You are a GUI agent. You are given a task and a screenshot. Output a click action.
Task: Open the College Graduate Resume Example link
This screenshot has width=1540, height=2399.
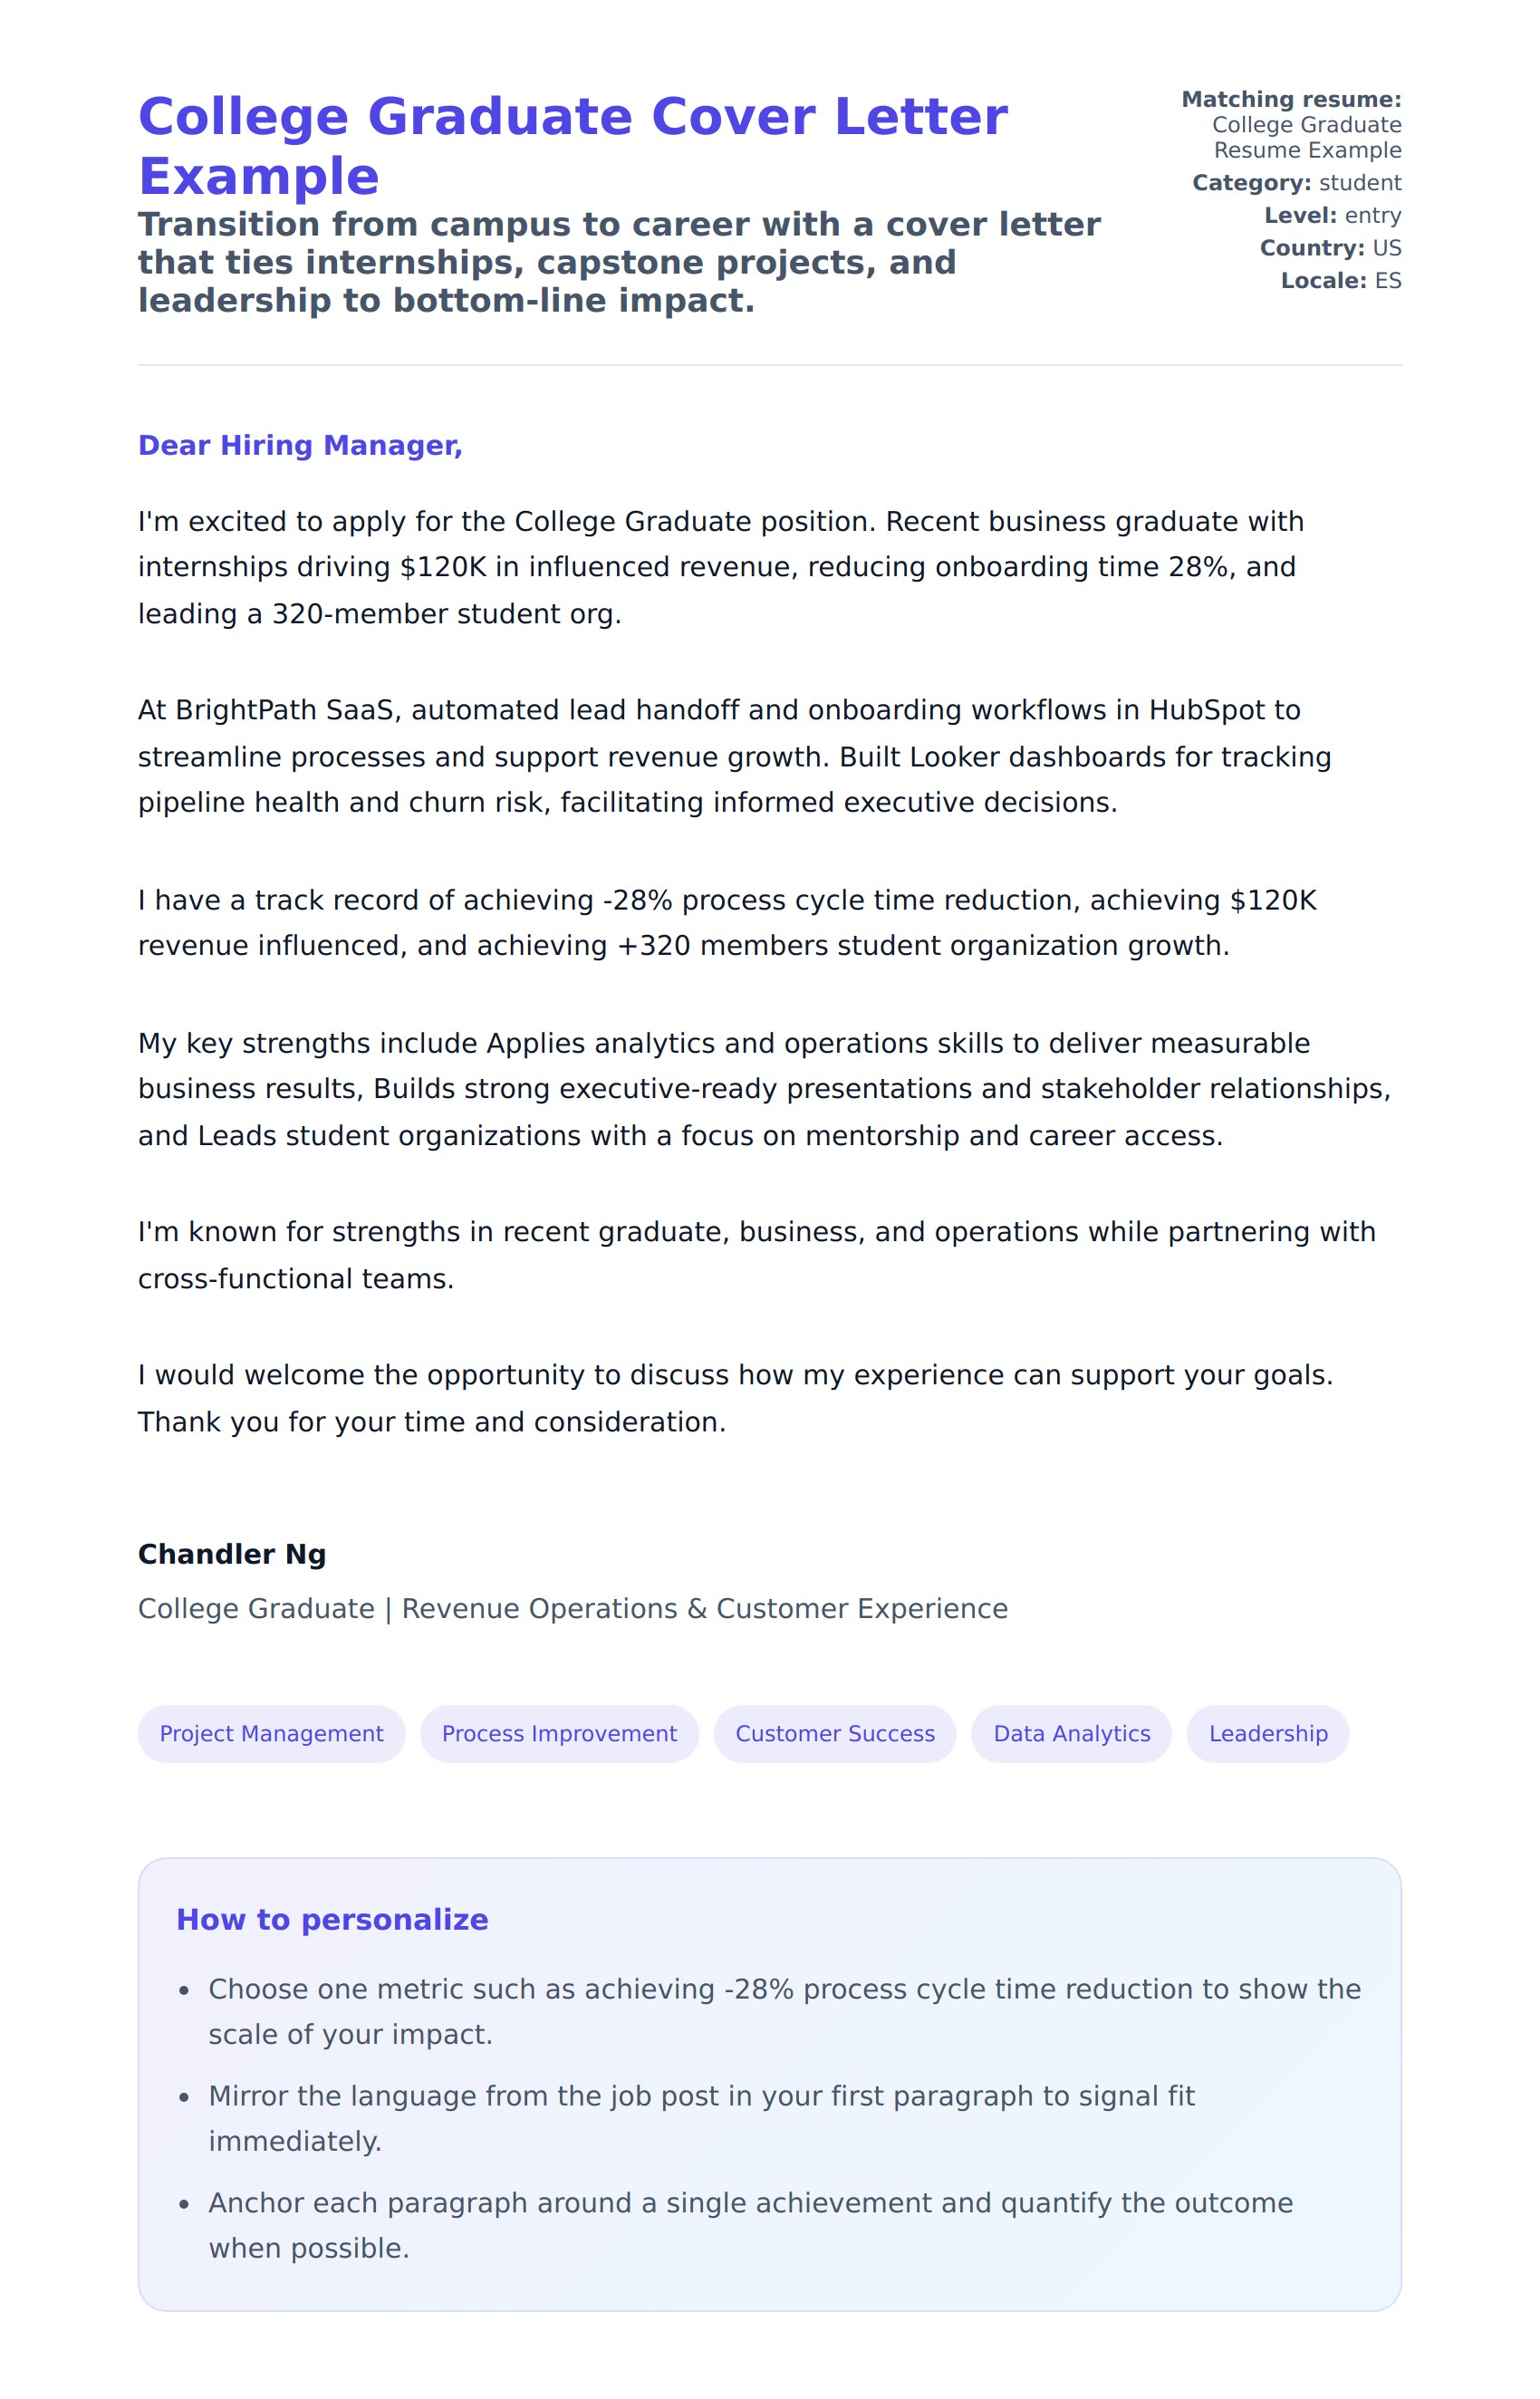(1306, 138)
